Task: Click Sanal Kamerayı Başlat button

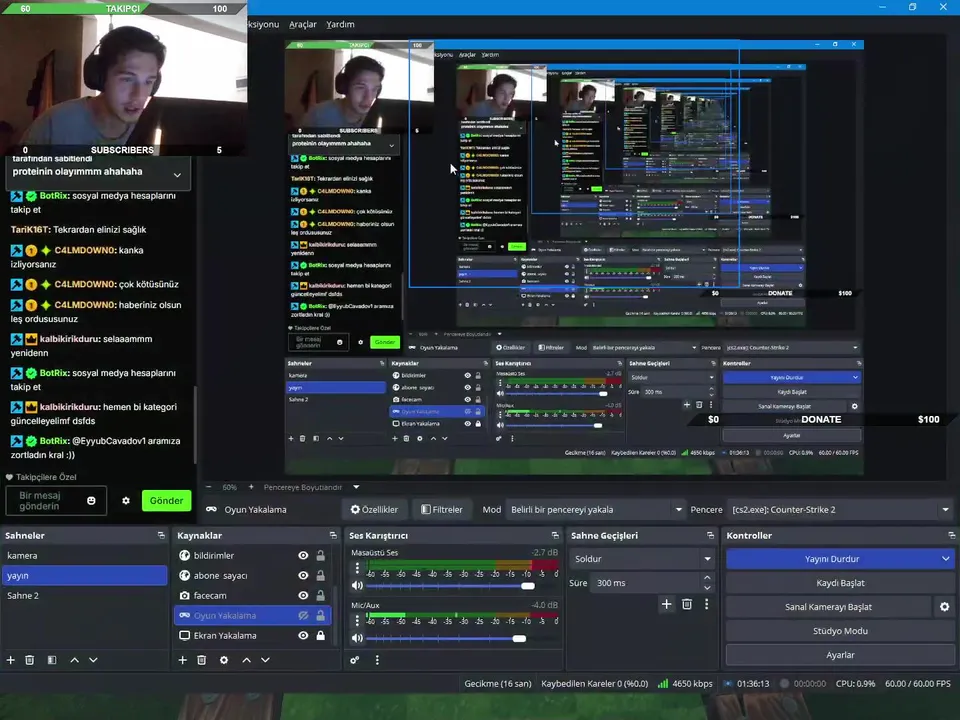Action: [x=828, y=607]
